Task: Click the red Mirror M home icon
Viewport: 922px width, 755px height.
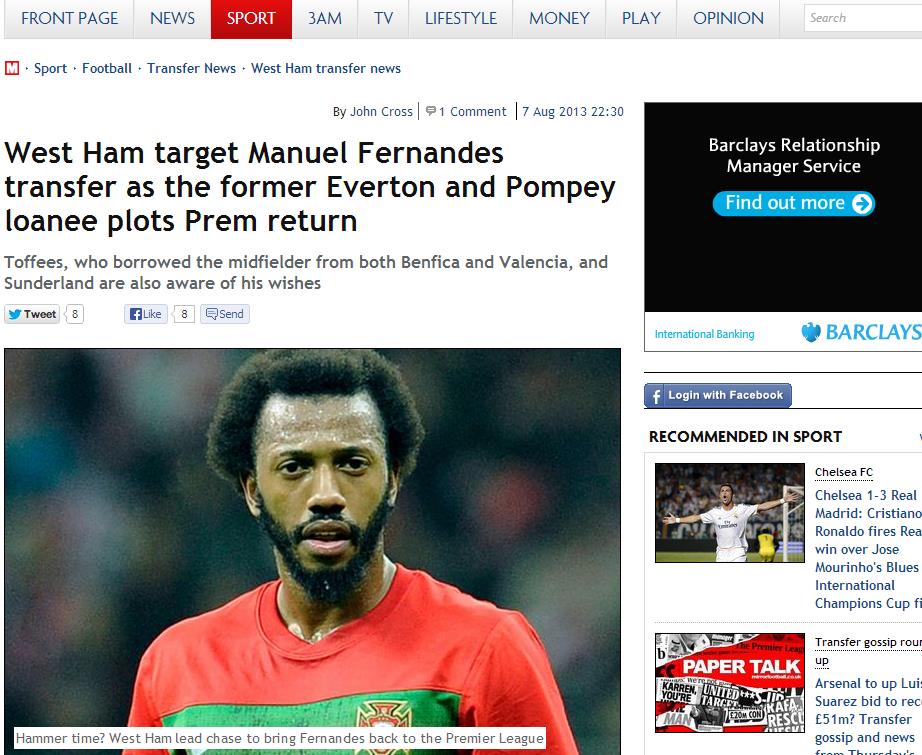Action: pyautogui.click(x=12, y=68)
